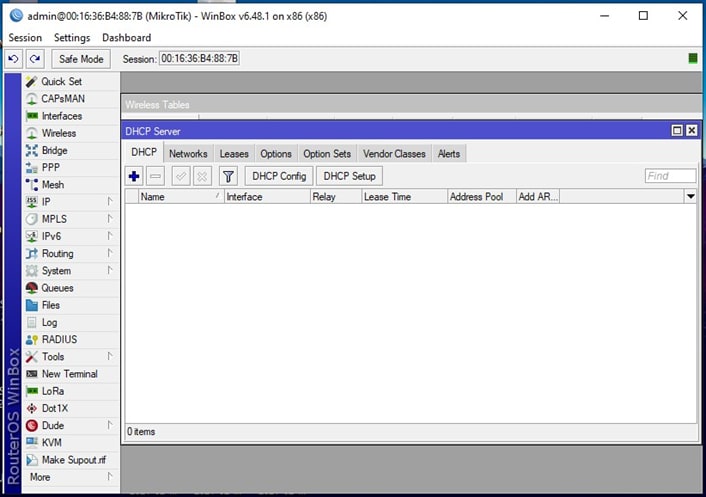Click the Redo arrow in toolbar
The width and height of the screenshot is (706, 497).
(35, 59)
